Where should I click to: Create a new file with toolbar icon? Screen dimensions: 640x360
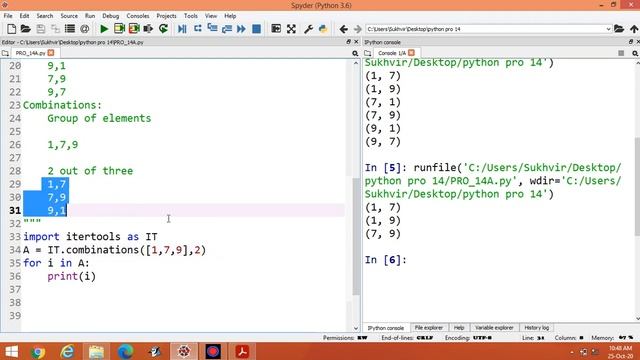(11, 29)
